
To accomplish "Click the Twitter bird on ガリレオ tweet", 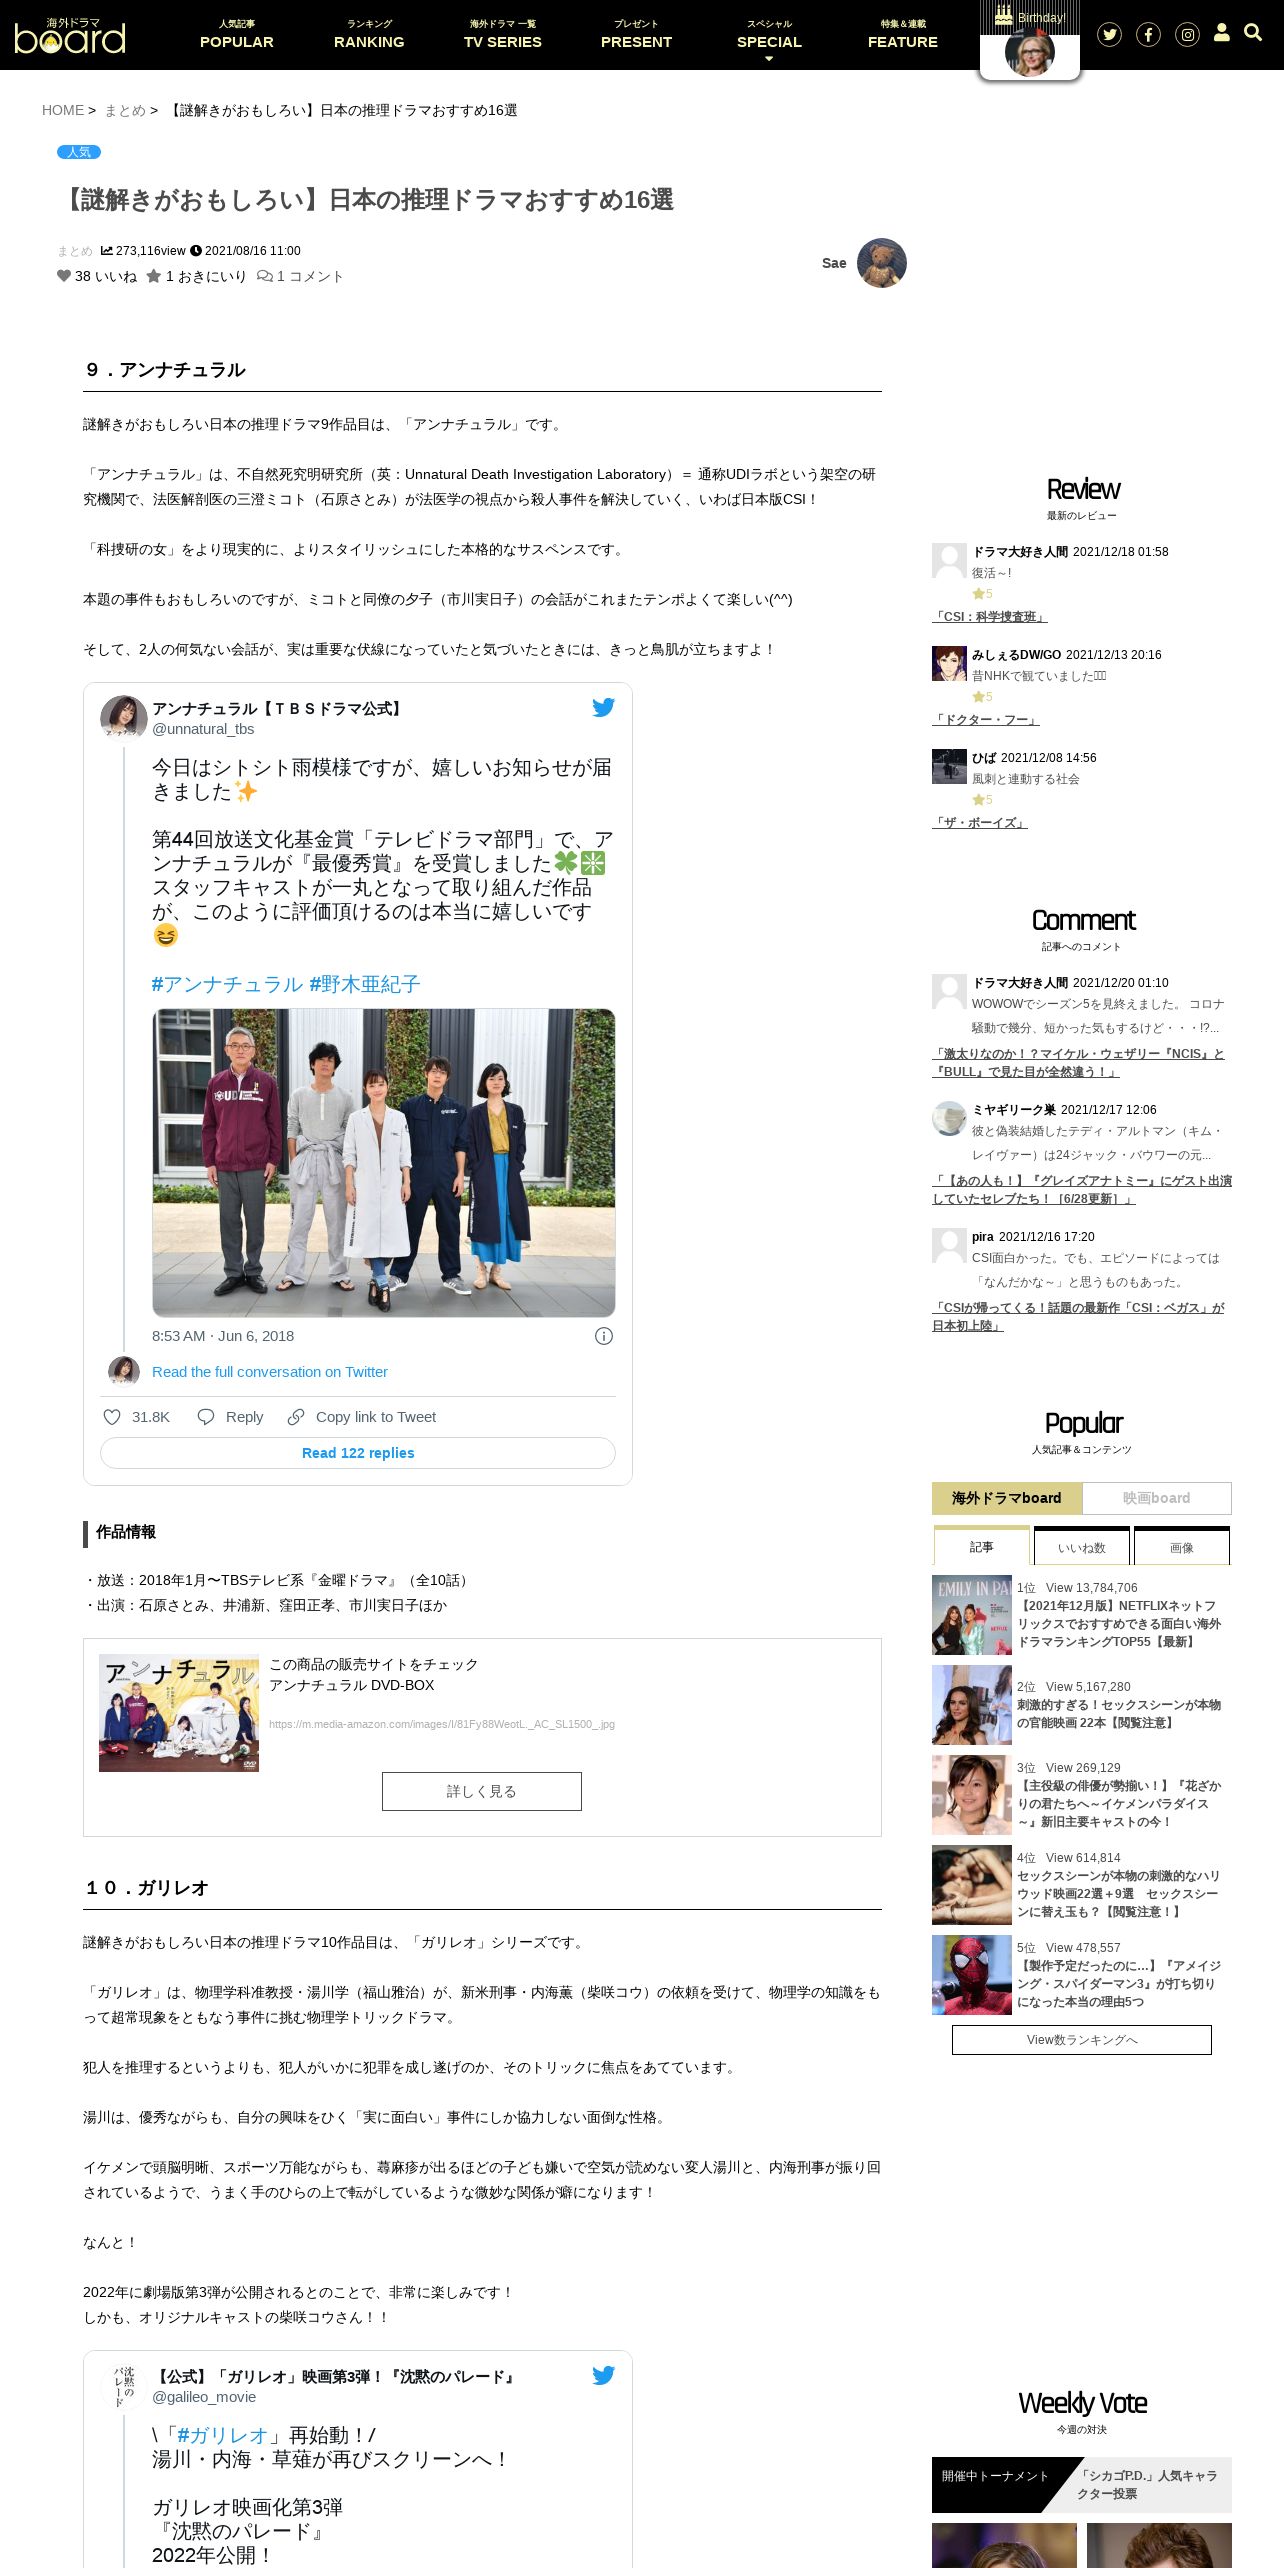I will tap(603, 2375).
